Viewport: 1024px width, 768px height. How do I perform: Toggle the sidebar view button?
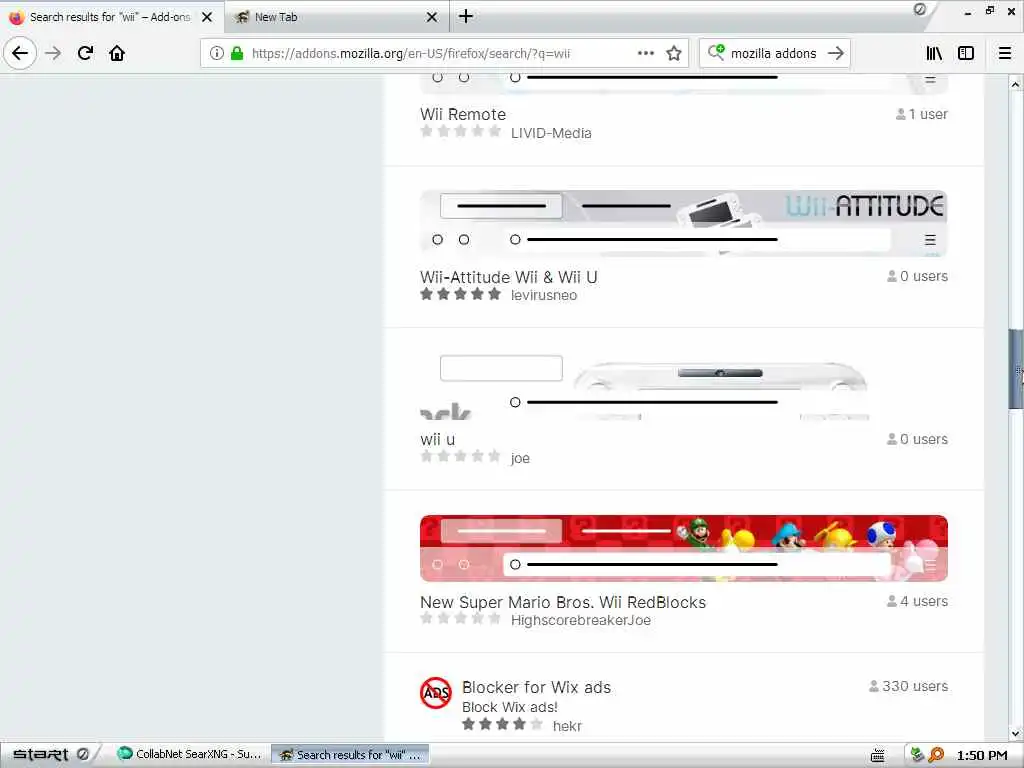point(965,53)
